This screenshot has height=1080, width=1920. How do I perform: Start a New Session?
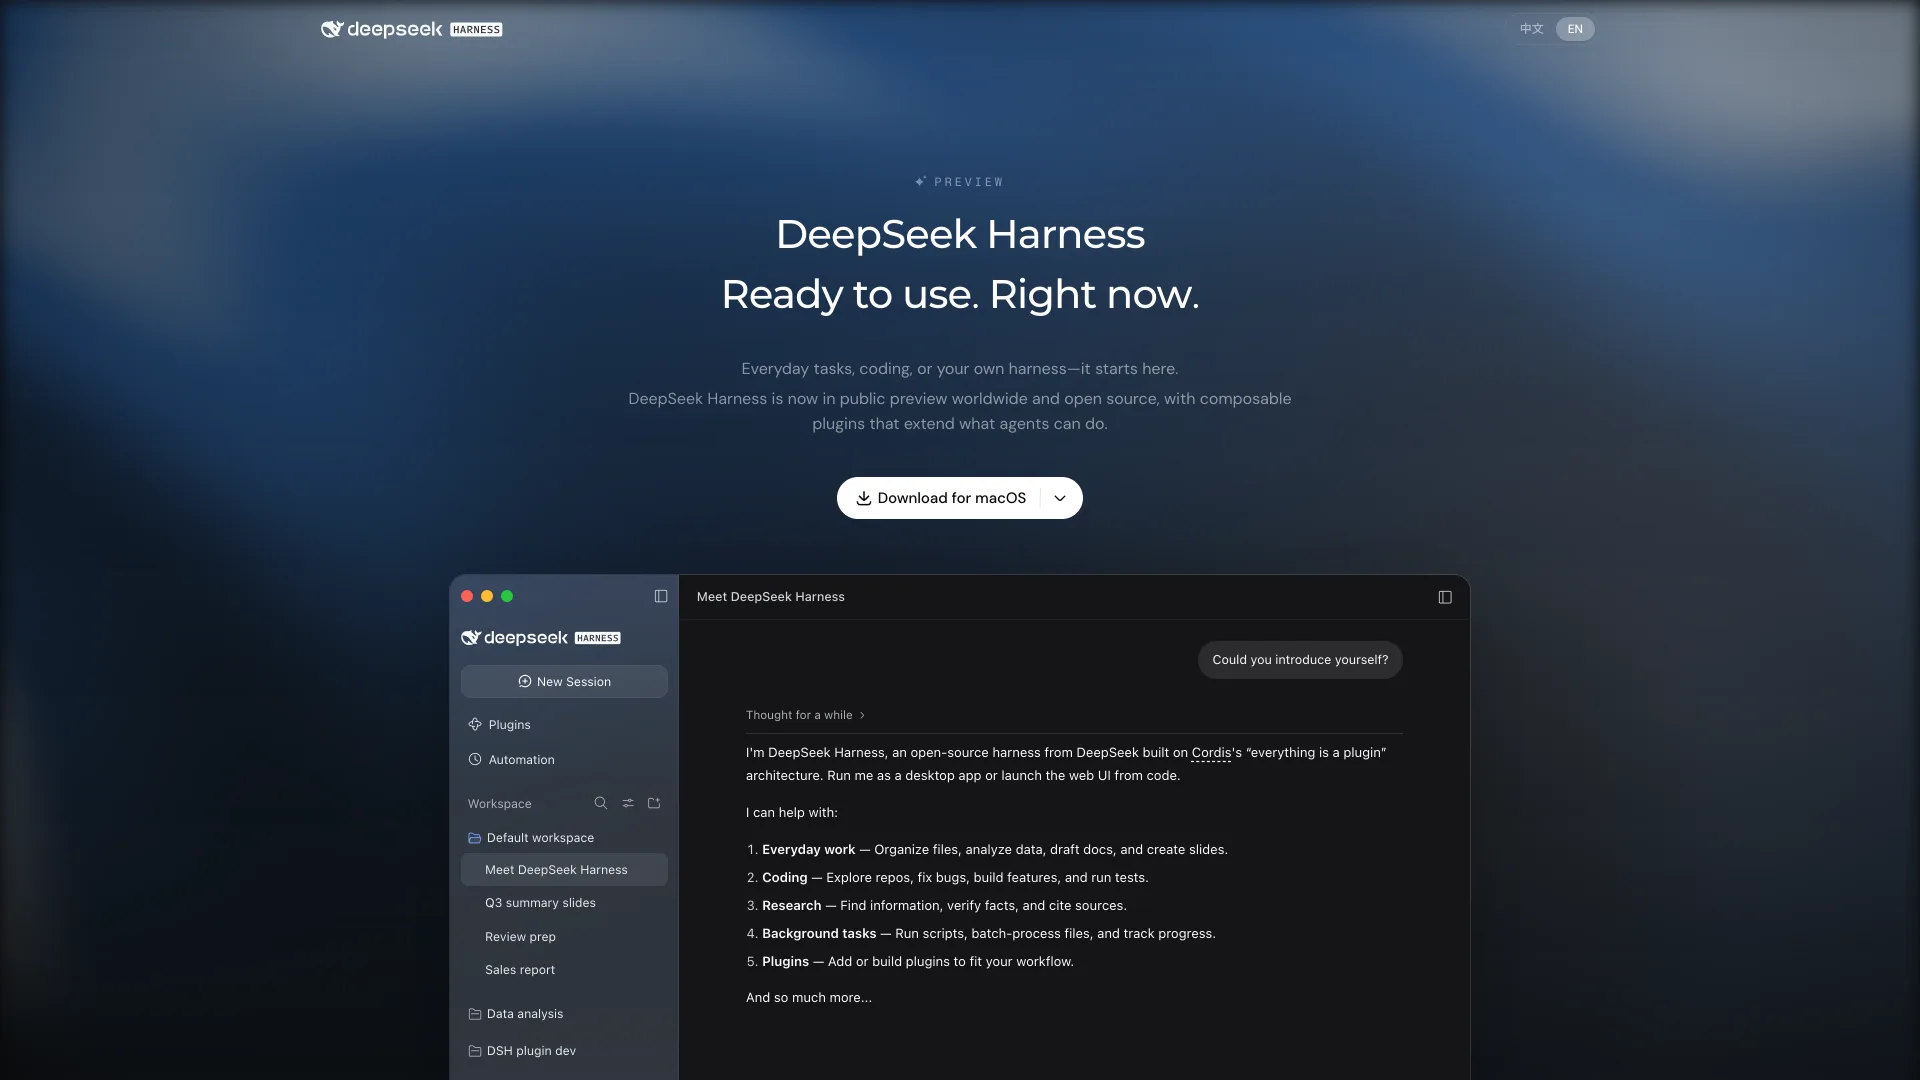pyautogui.click(x=564, y=682)
